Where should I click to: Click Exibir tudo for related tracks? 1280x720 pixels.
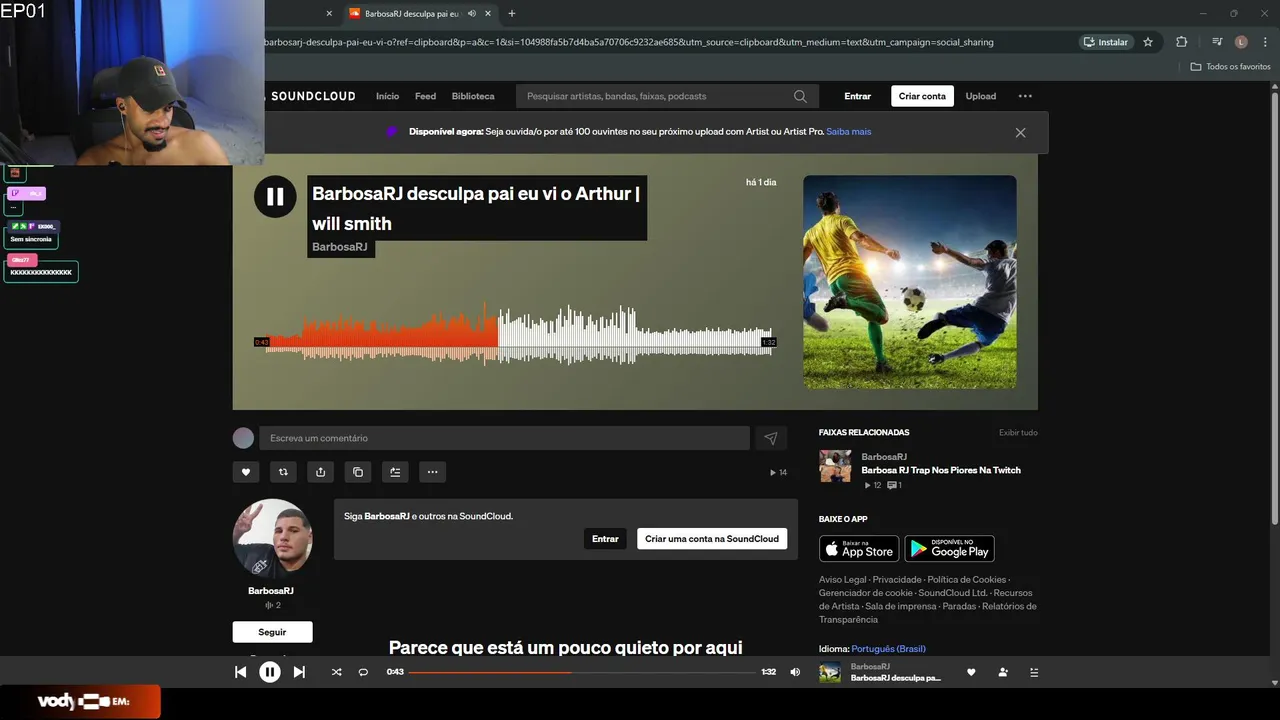click(1018, 433)
